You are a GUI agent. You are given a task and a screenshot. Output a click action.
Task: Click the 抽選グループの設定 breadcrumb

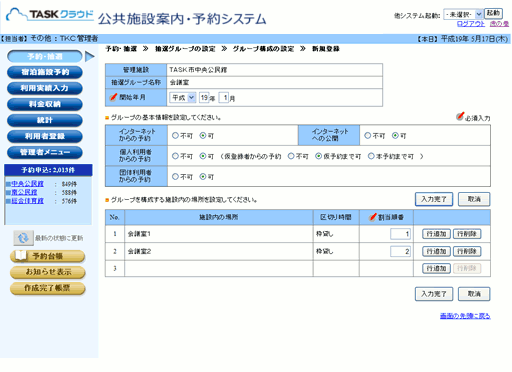point(185,49)
